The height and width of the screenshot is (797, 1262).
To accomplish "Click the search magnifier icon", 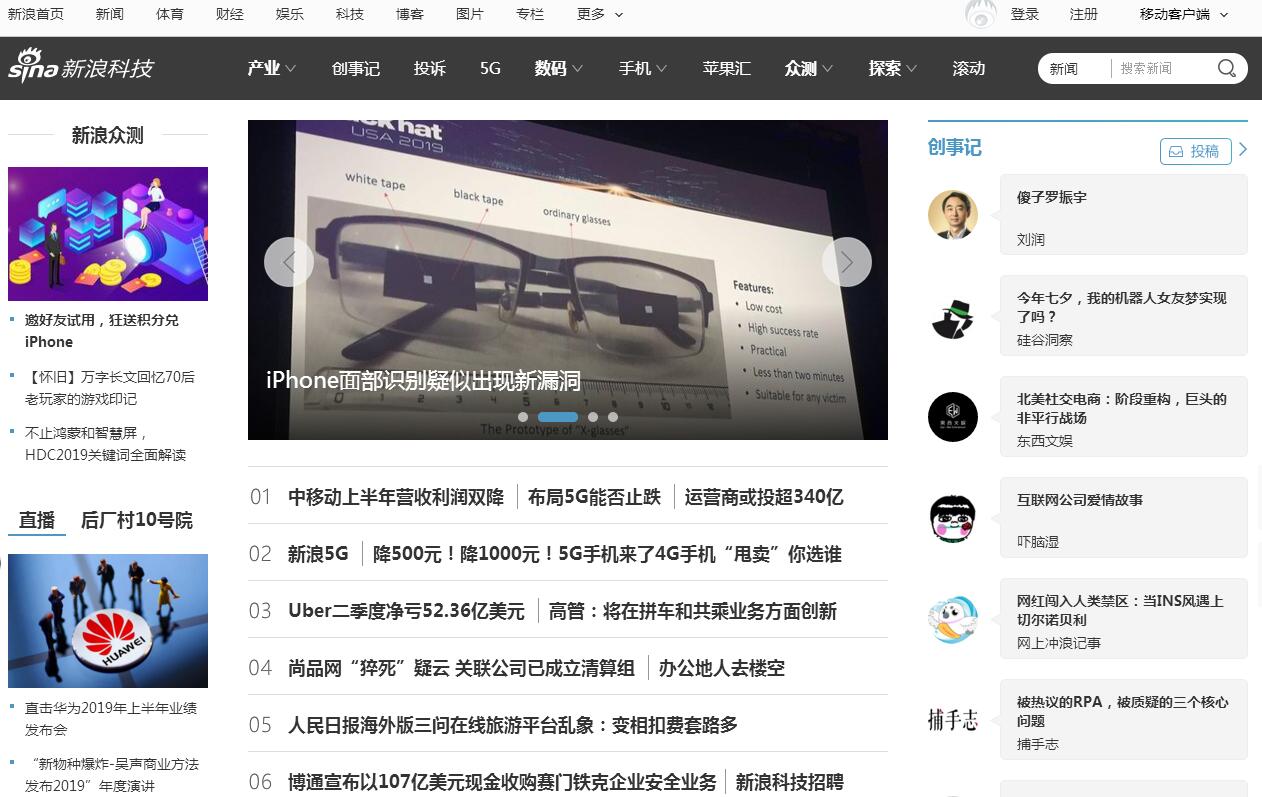I will coord(1226,68).
